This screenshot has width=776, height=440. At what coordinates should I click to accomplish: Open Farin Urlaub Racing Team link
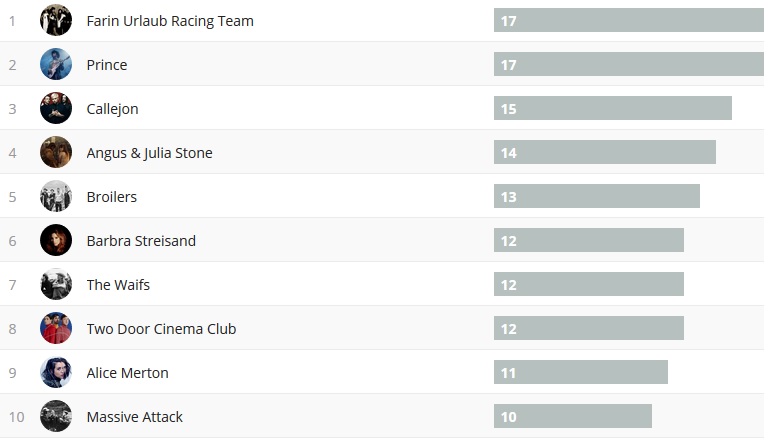click(x=170, y=21)
